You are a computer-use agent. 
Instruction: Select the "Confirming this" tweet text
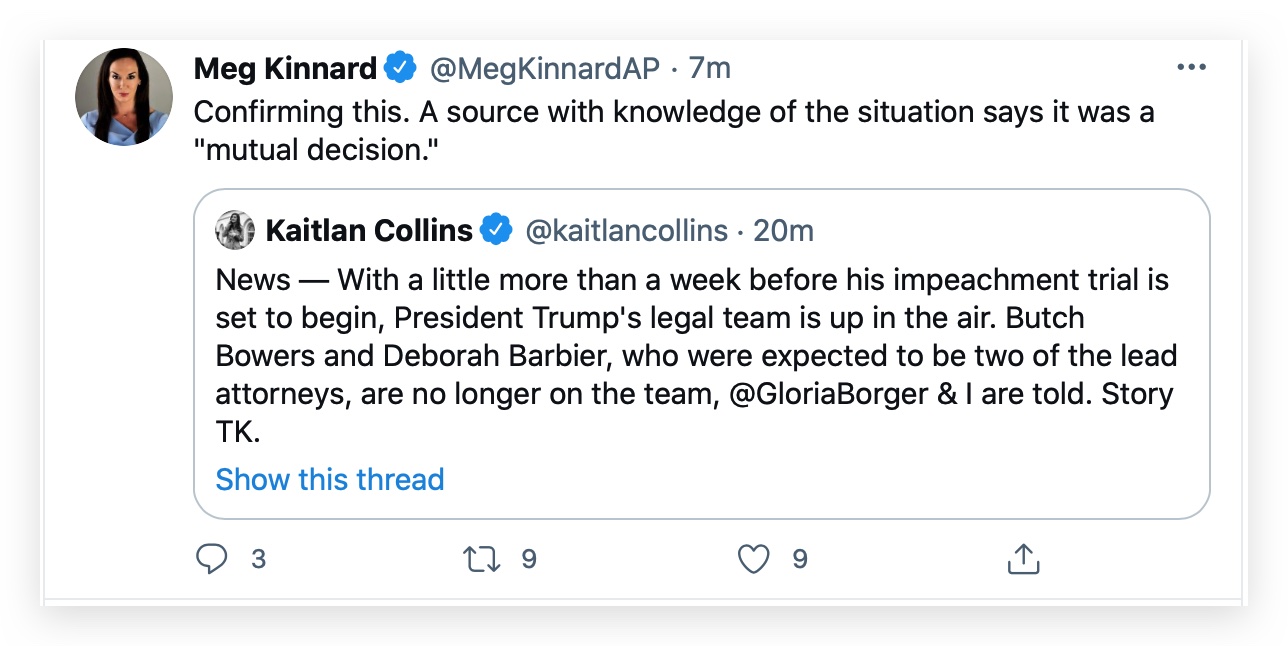tap(674, 130)
